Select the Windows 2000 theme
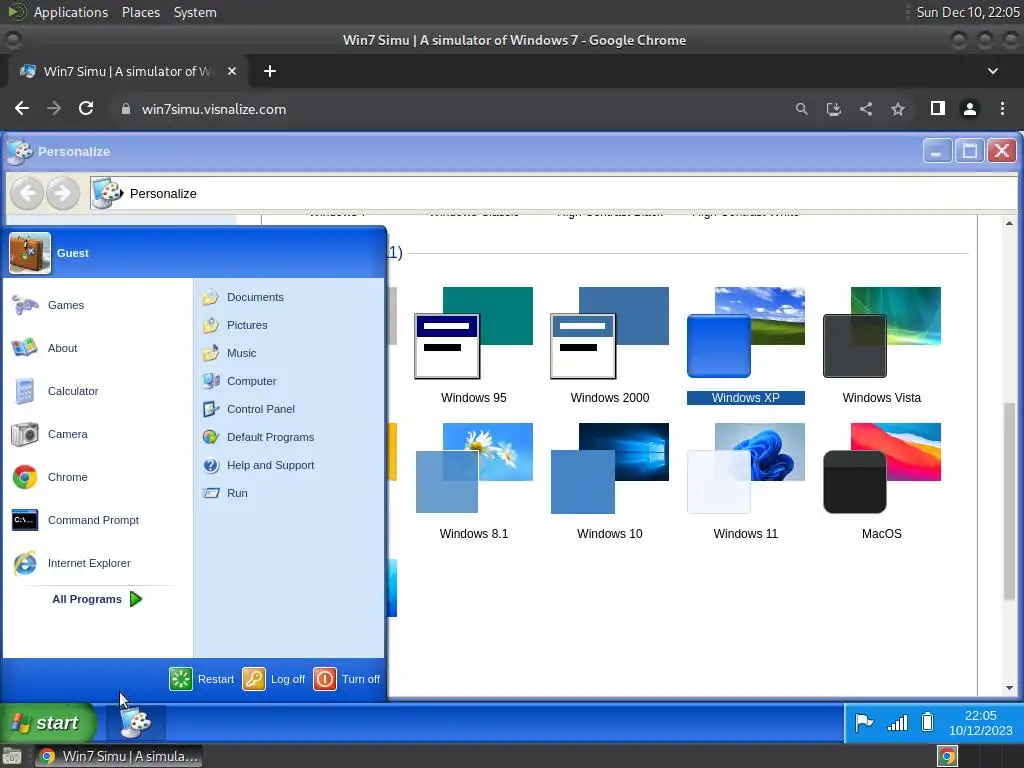Viewport: 1024px width, 768px height. (x=609, y=346)
